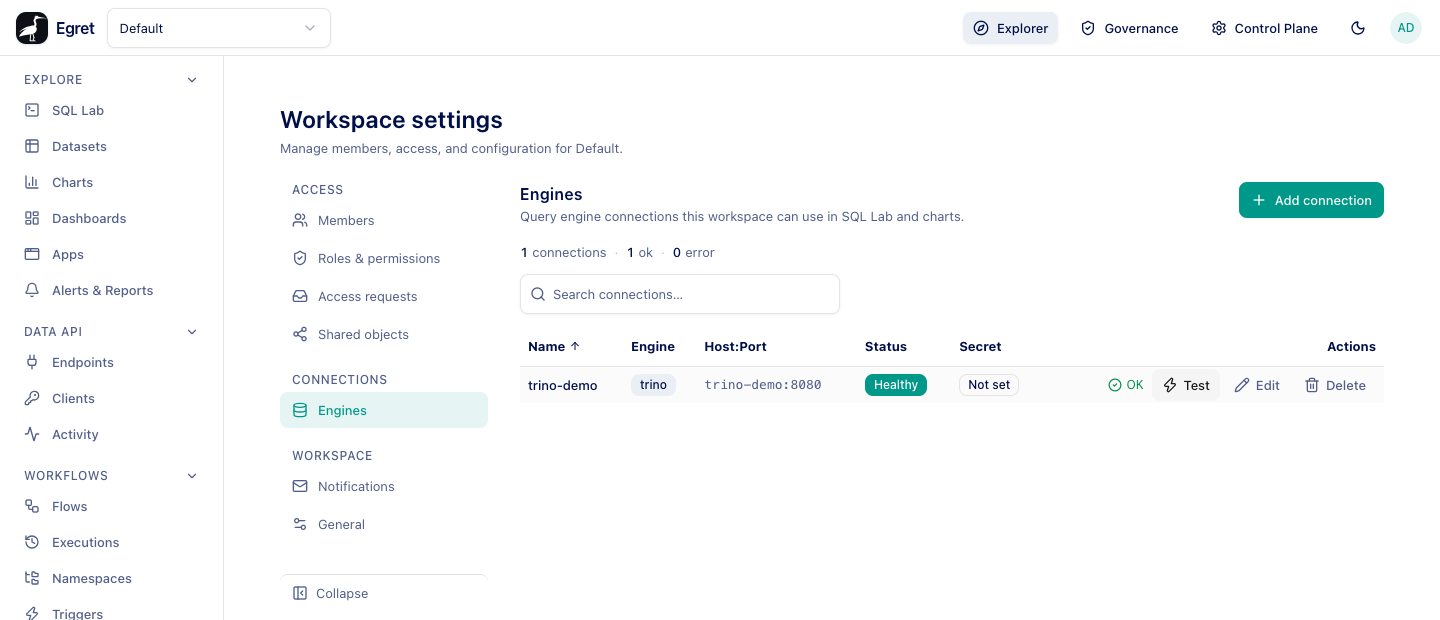Click the Egret bird logo

tap(32, 28)
